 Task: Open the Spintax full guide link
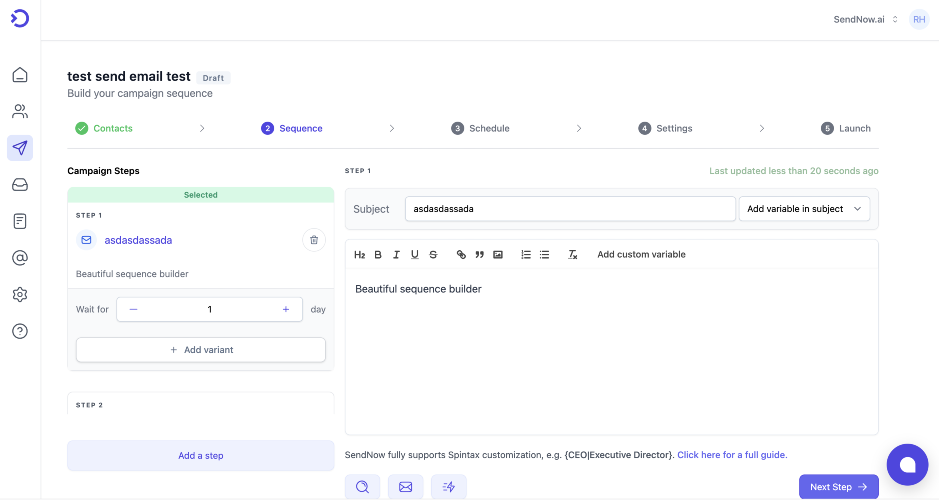pos(732,455)
